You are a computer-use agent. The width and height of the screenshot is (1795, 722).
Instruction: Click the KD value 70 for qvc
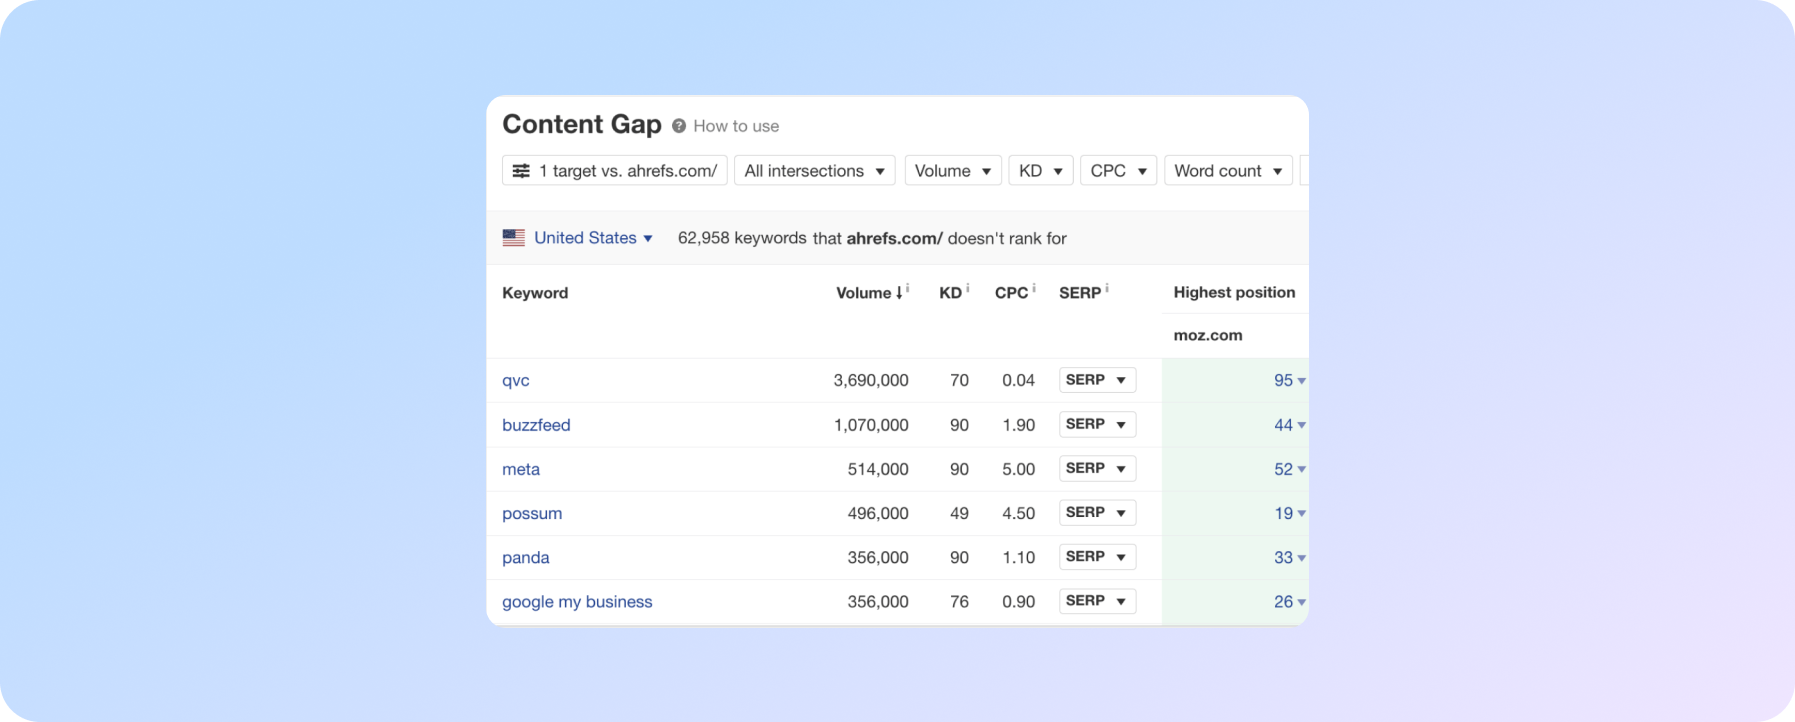pos(959,380)
